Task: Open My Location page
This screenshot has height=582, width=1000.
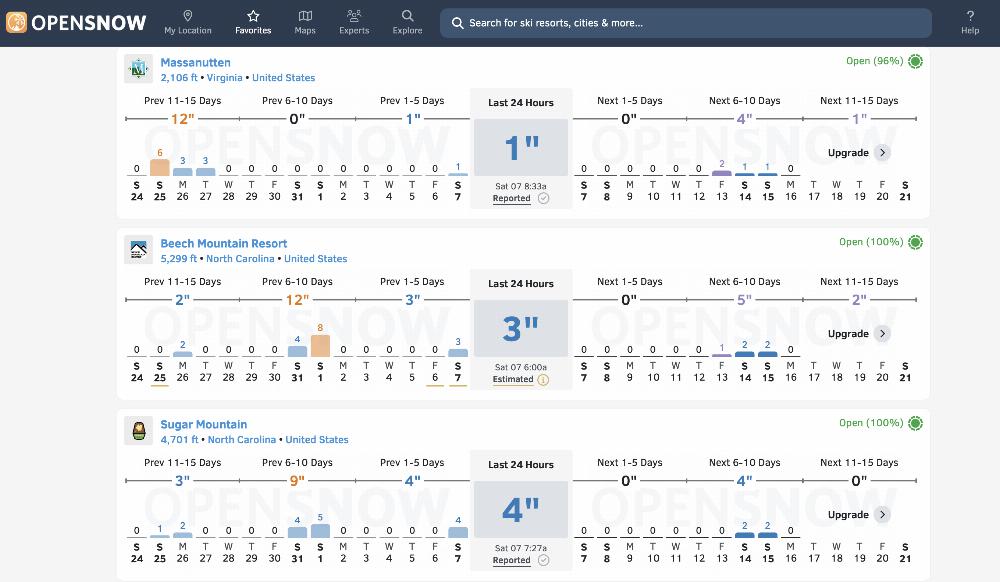Action: pos(188,22)
